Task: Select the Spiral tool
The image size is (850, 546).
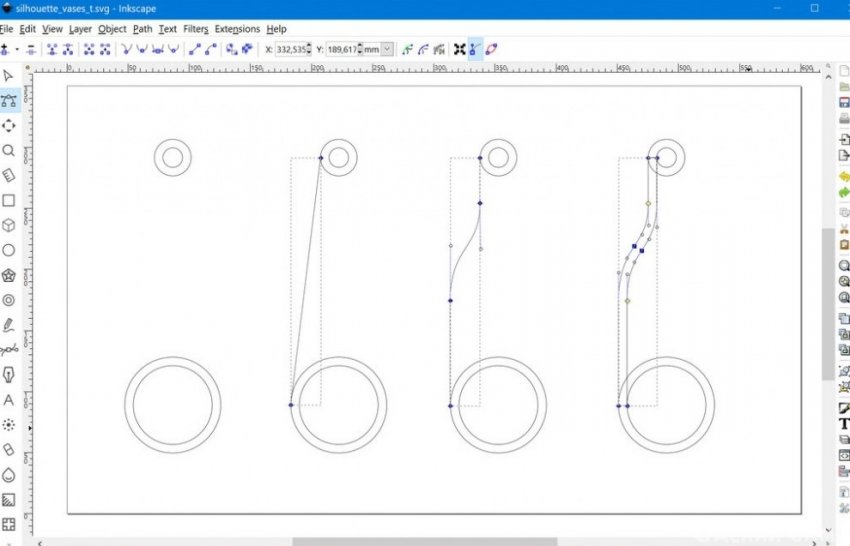Action: (9, 300)
